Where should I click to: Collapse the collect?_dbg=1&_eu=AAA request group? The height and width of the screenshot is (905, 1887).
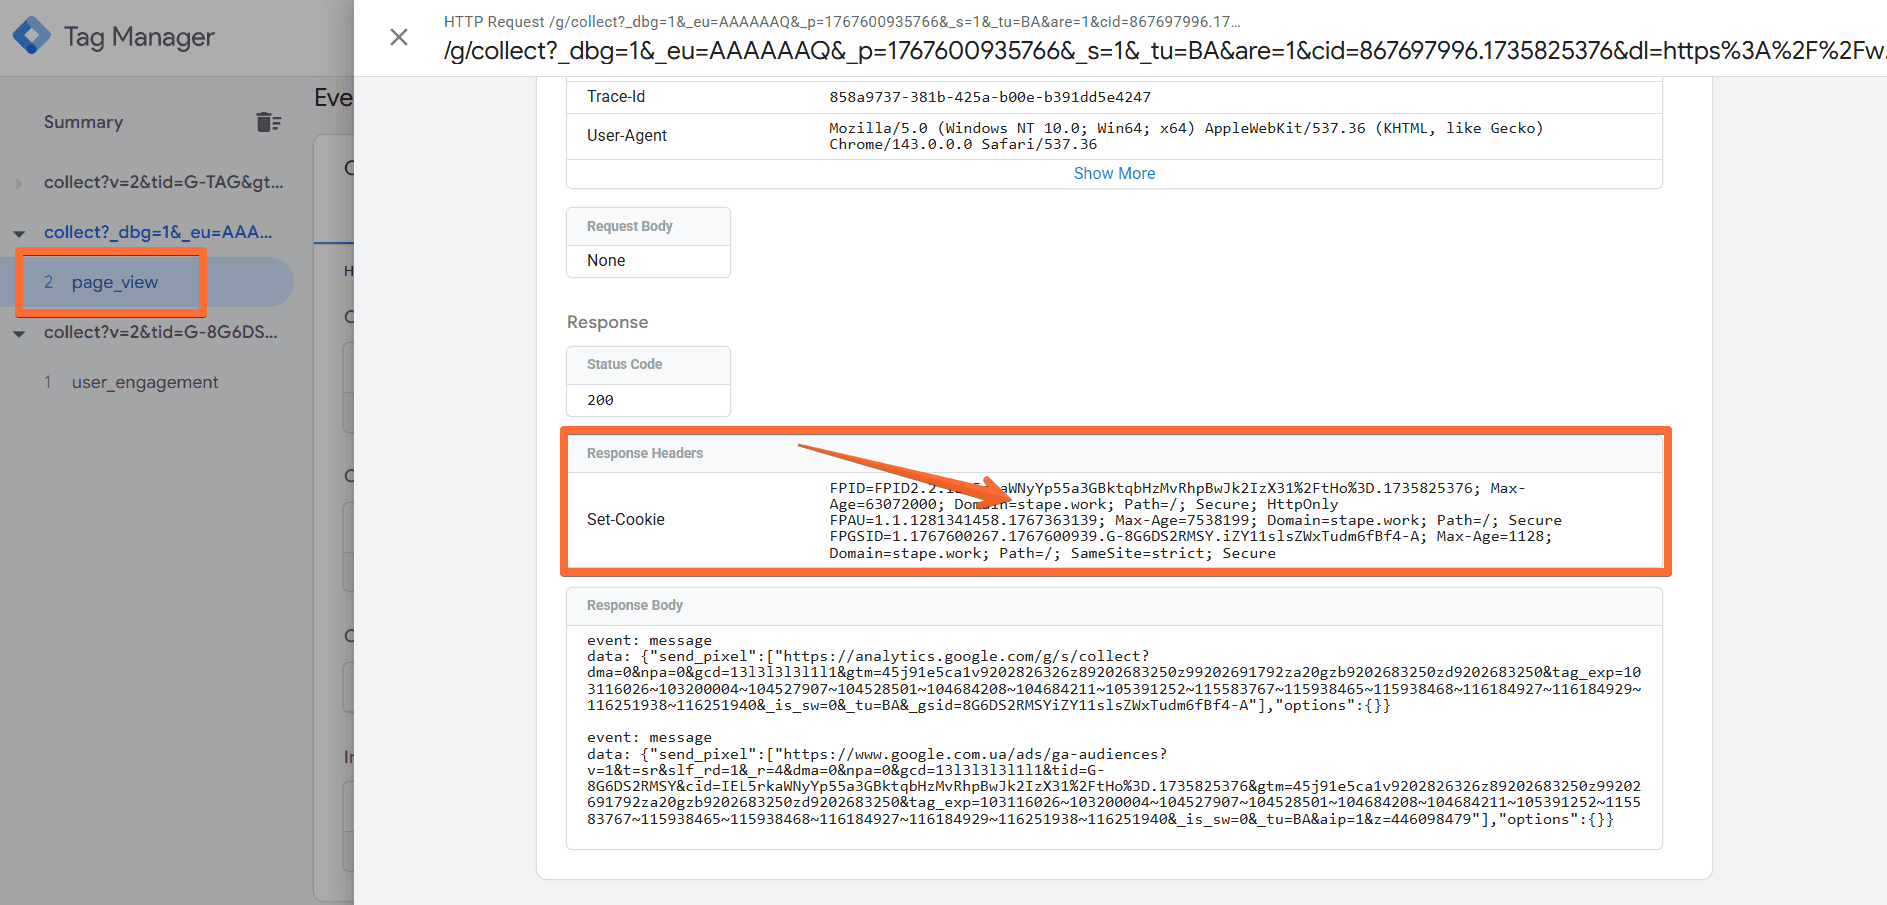click(19, 232)
